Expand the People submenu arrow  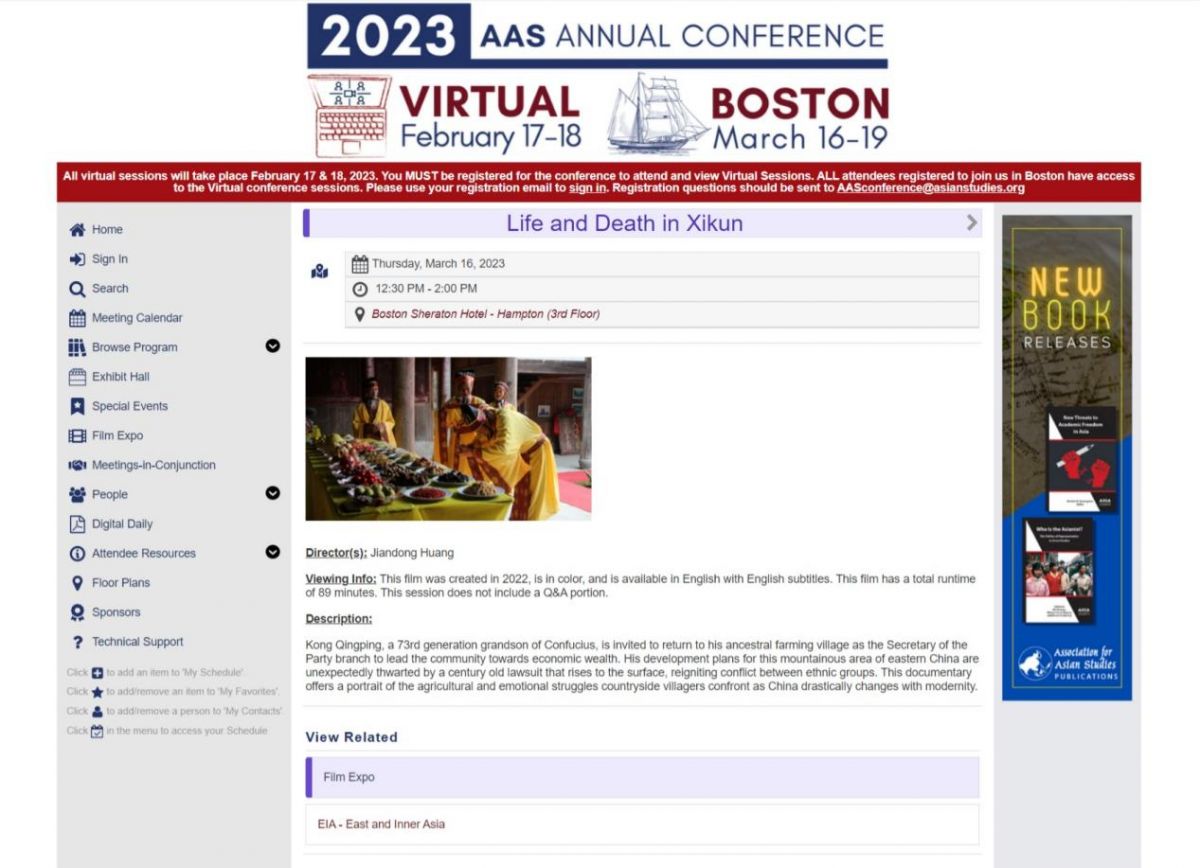coord(272,493)
